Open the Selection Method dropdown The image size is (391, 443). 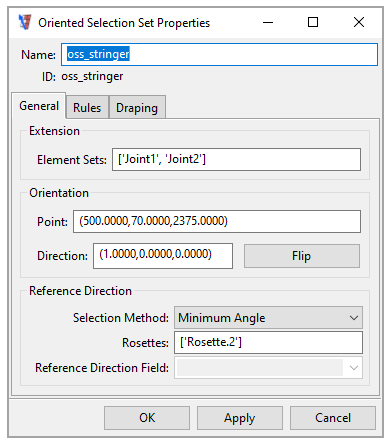coord(268,318)
